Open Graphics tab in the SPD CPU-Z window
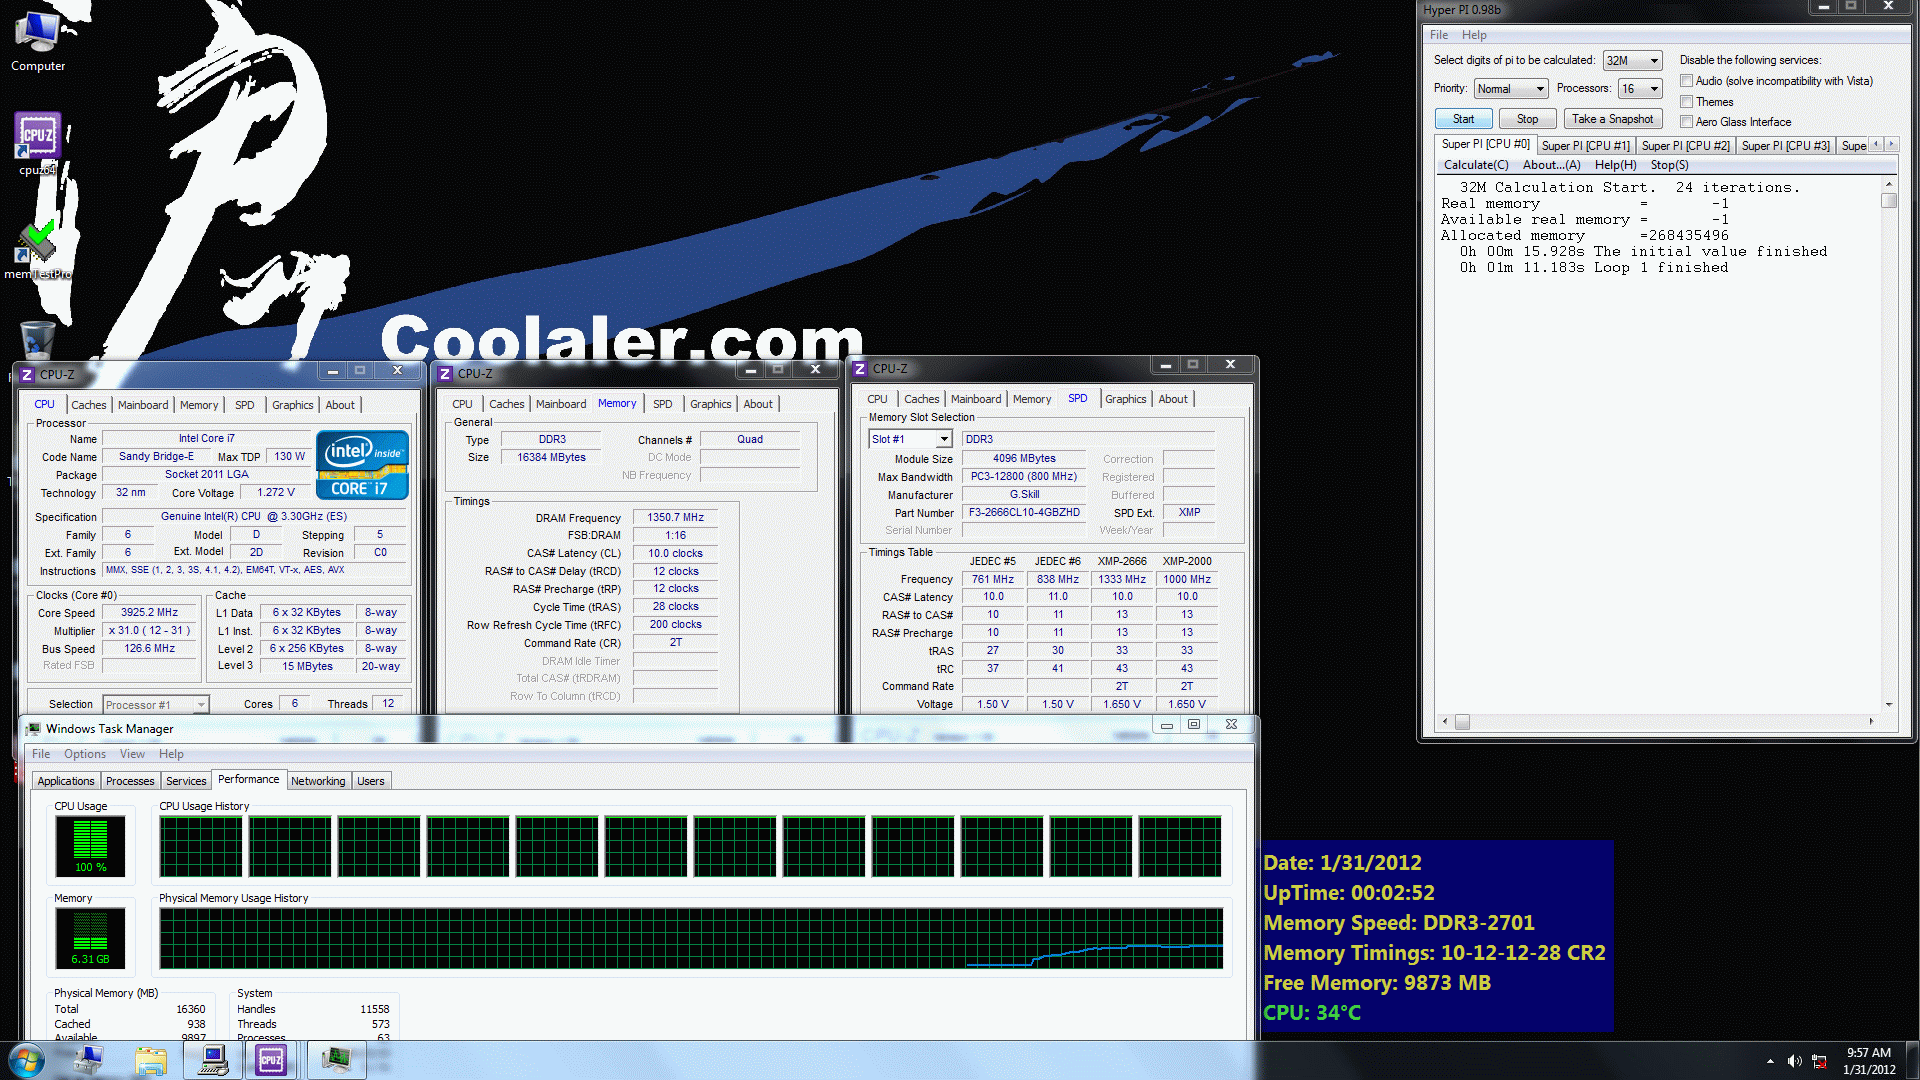The height and width of the screenshot is (1080, 1920). point(1126,399)
